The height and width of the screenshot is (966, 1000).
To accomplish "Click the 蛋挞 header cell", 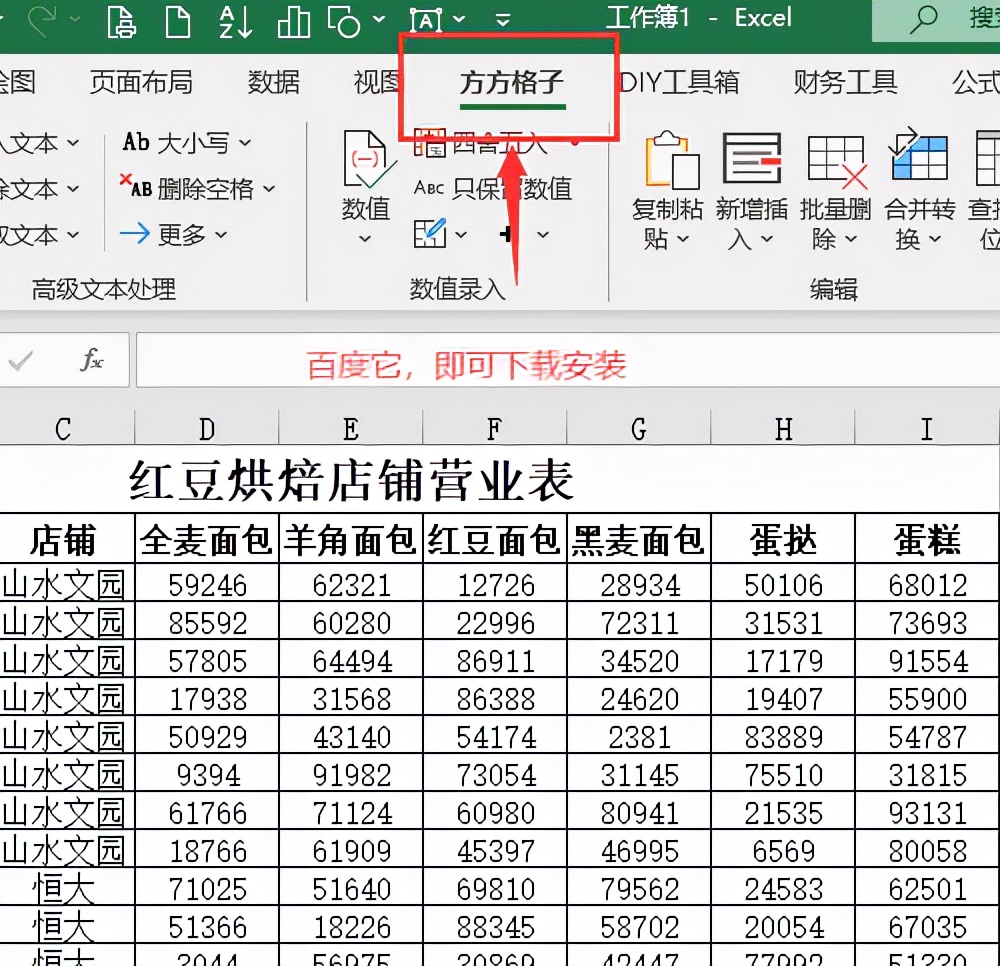I will (783, 539).
